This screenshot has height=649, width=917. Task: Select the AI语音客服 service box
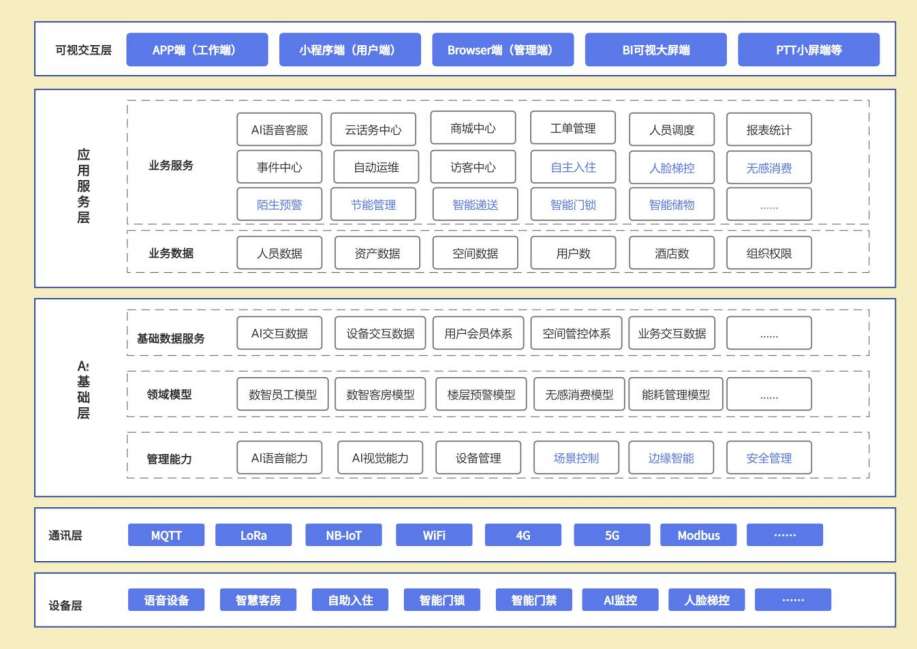click(279, 129)
